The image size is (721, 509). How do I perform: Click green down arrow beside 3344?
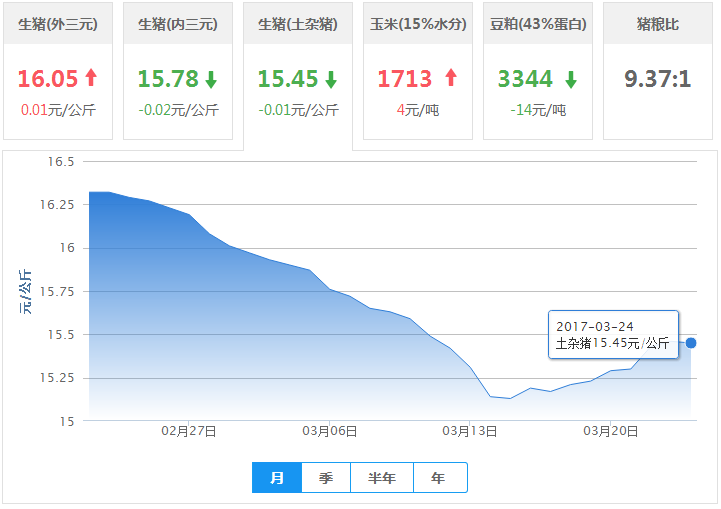pos(571,79)
